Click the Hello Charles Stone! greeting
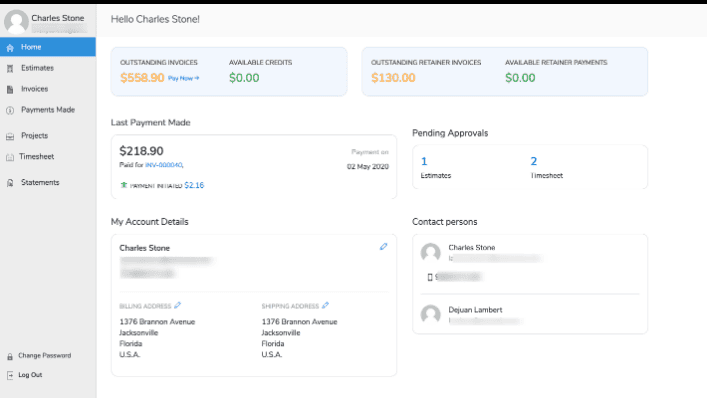Screen dimensions: 707x398 [x=155, y=19]
